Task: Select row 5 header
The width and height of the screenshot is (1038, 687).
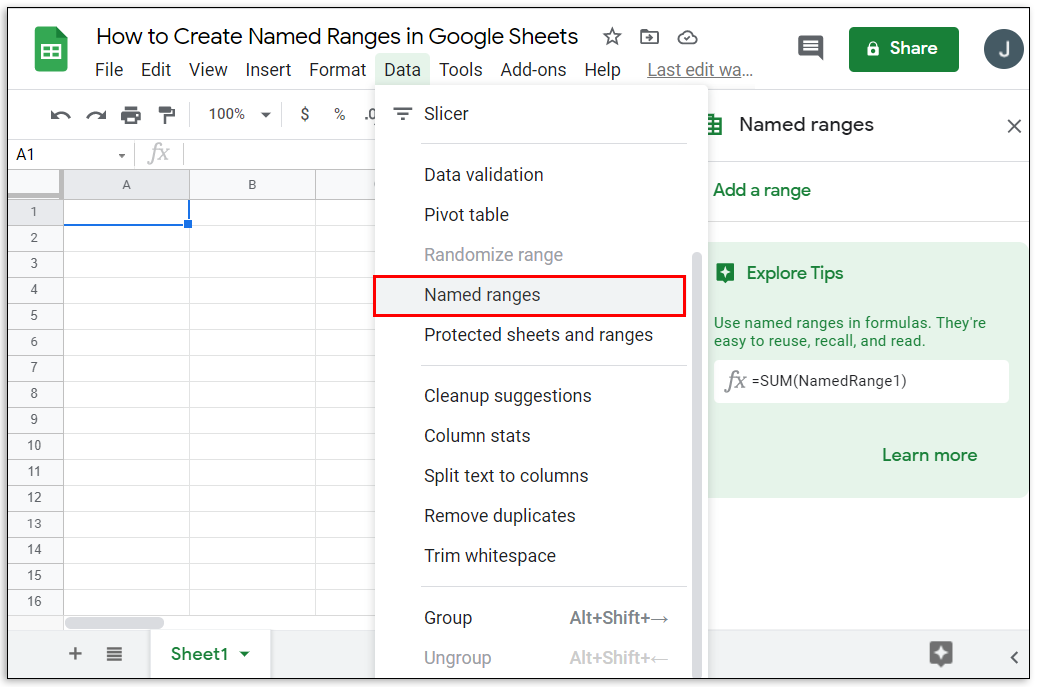Action: [35, 316]
